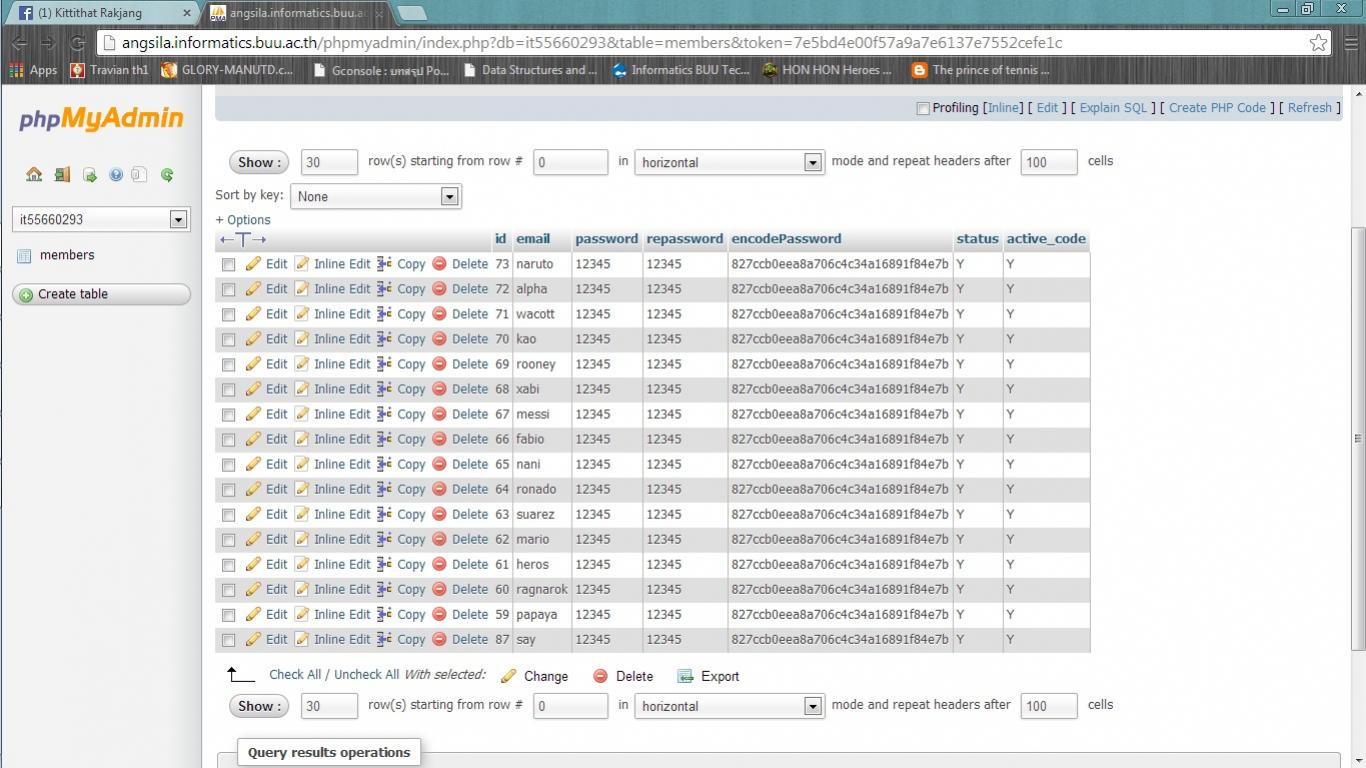This screenshot has width=1366, height=768.
Task: Select the angsila.informatics.buu phpMyAdmin tab
Action: click(x=295, y=13)
